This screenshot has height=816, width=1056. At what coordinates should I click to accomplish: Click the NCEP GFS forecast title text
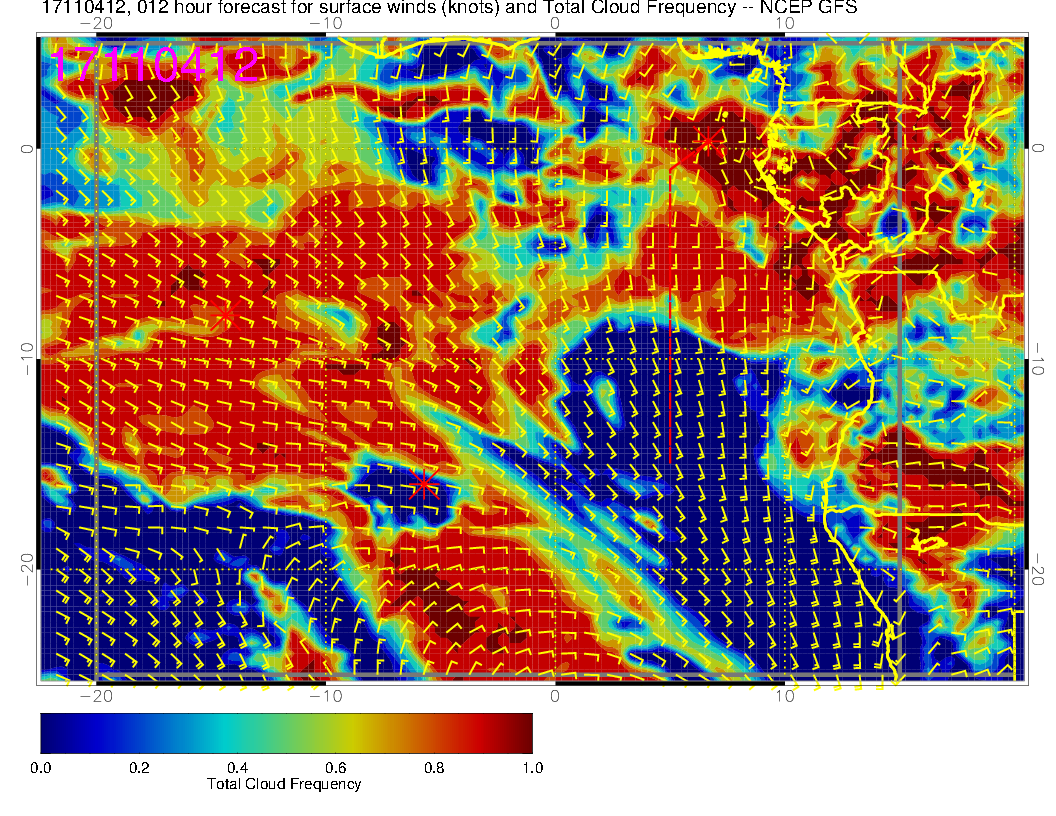[x=449, y=7]
